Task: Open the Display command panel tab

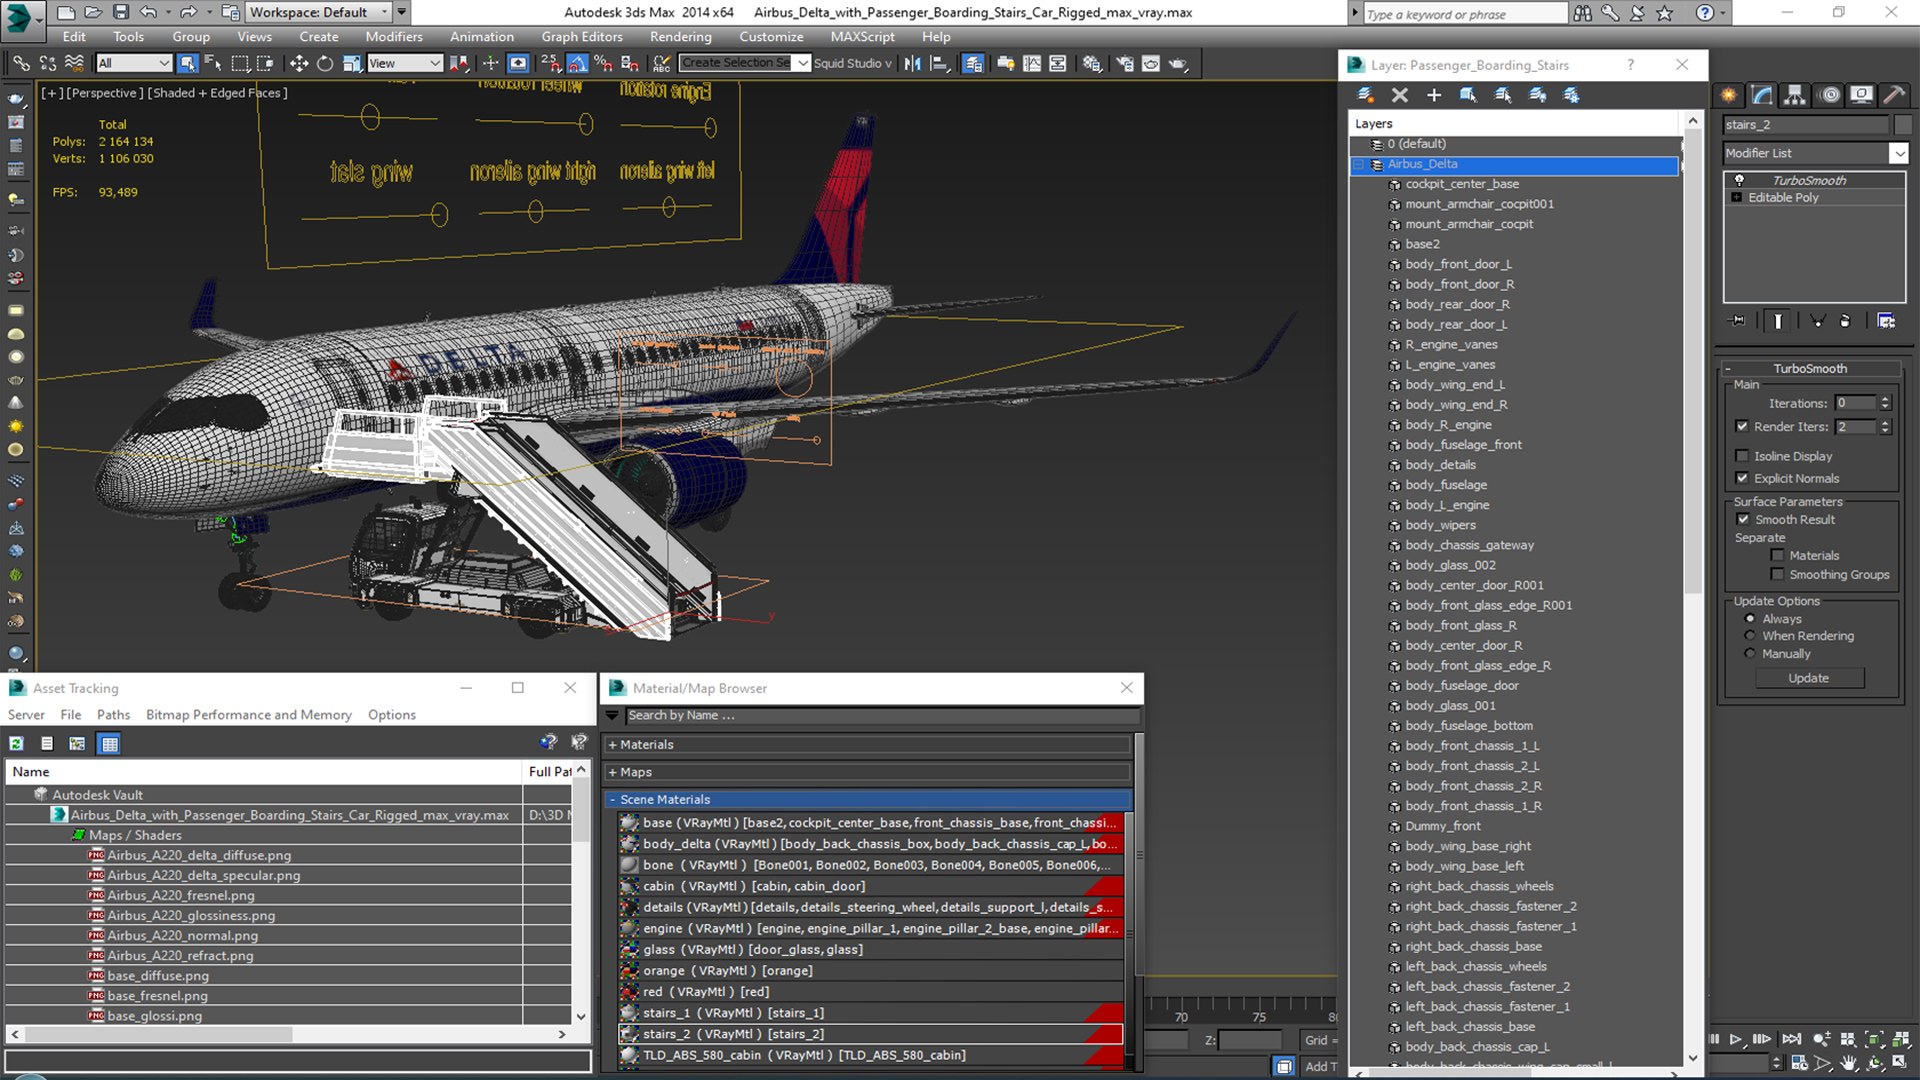Action: [1861, 95]
